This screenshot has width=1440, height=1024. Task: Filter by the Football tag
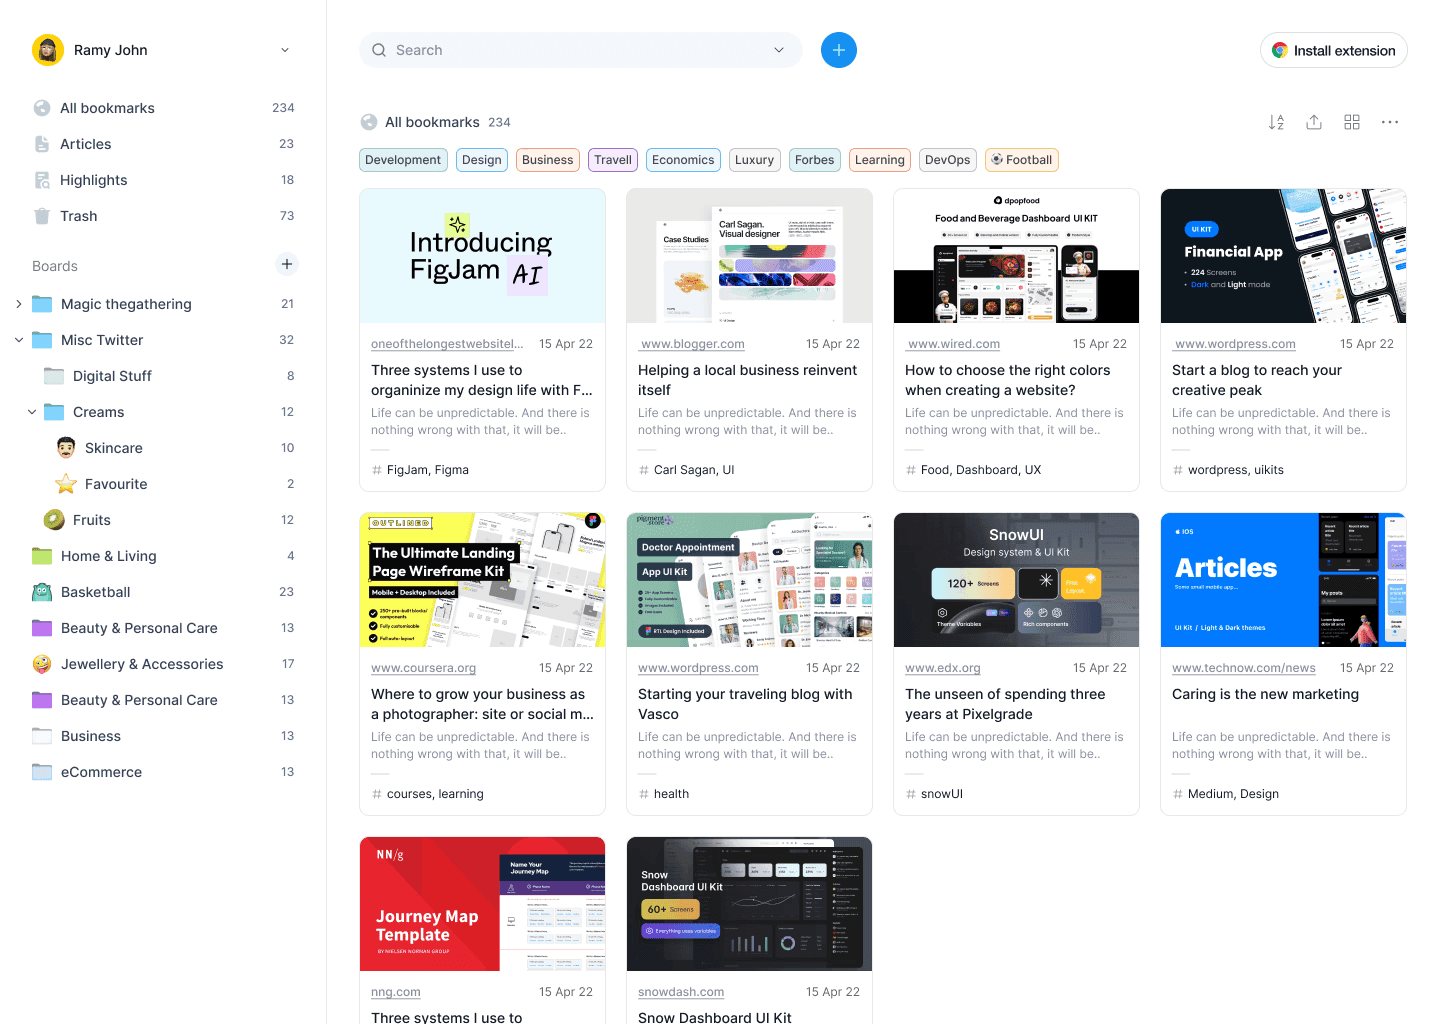coord(1022,160)
